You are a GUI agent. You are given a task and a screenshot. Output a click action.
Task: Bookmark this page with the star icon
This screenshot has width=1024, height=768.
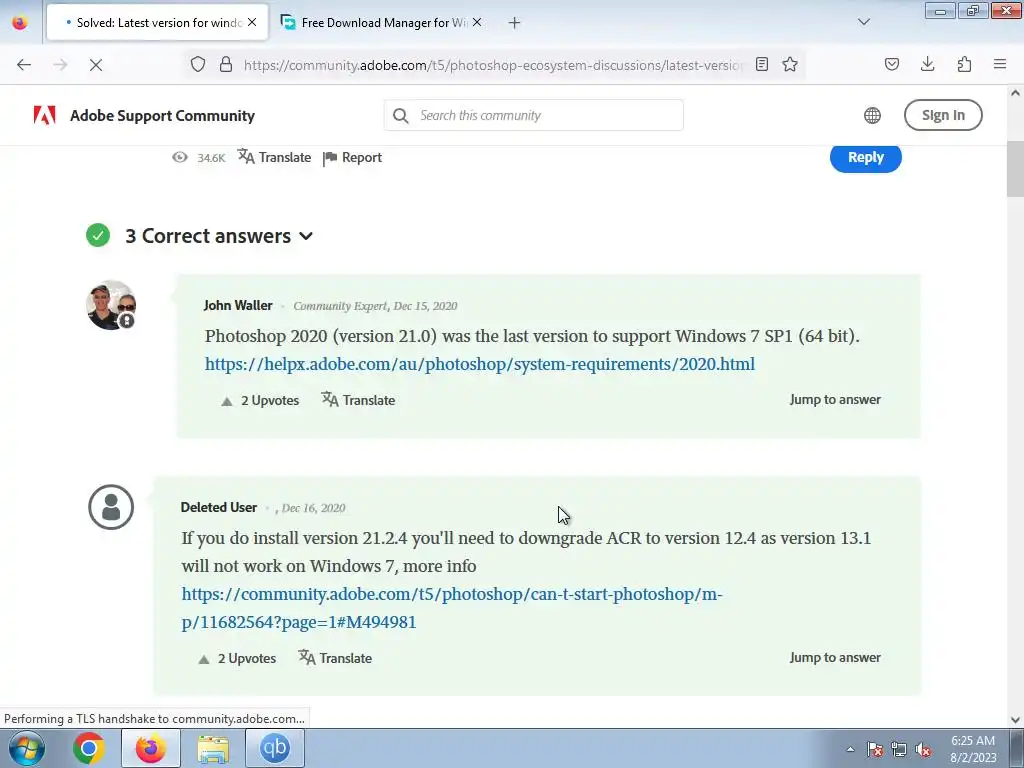[790, 64]
